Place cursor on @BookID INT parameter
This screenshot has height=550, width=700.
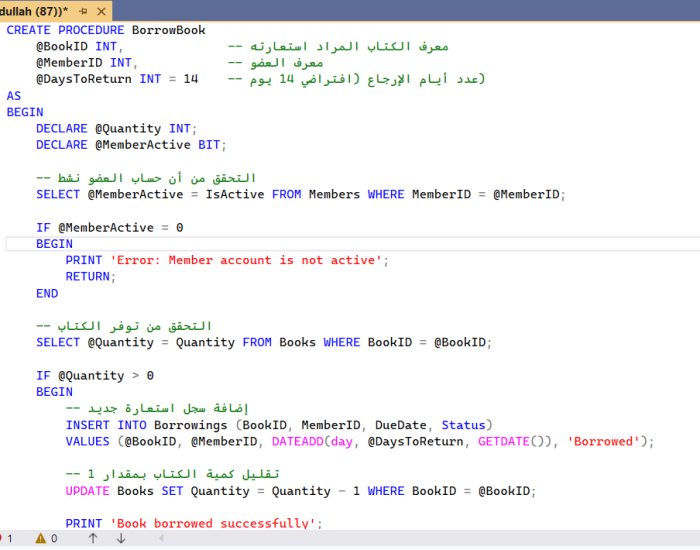[78, 46]
